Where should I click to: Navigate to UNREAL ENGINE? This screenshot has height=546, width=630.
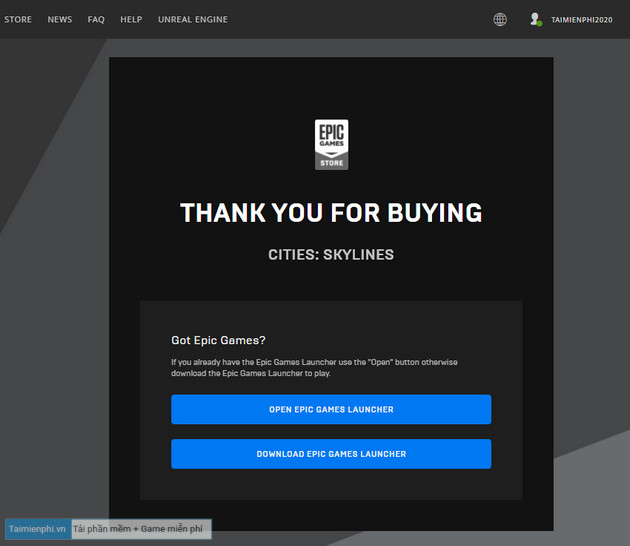click(193, 19)
